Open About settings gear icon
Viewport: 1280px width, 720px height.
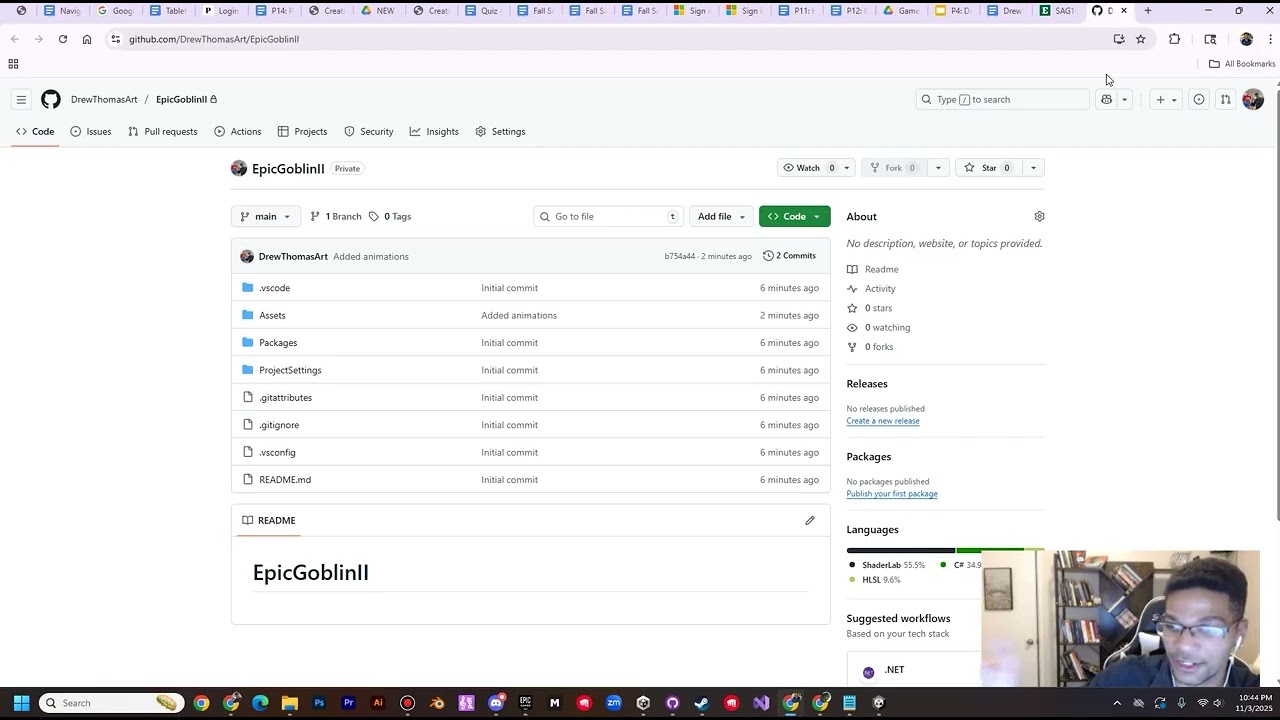click(x=1039, y=216)
